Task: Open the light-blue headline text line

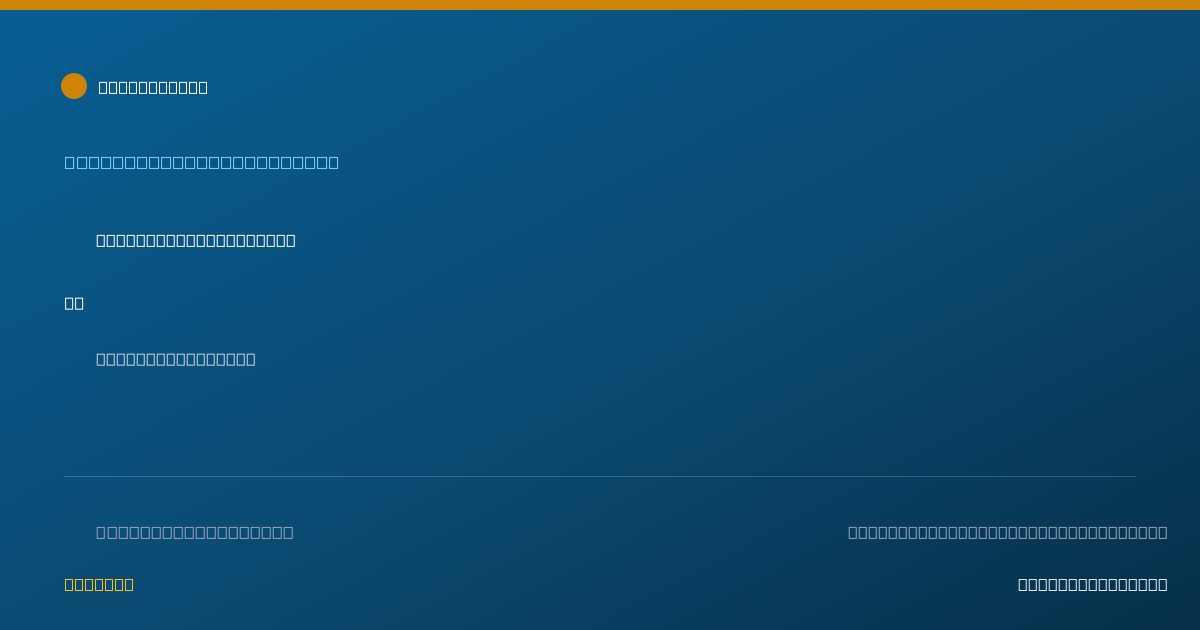Action: (x=202, y=162)
